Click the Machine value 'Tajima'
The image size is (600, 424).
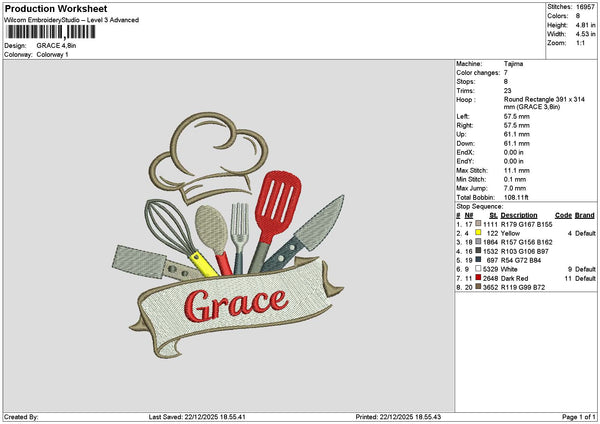pyautogui.click(x=513, y=64)
